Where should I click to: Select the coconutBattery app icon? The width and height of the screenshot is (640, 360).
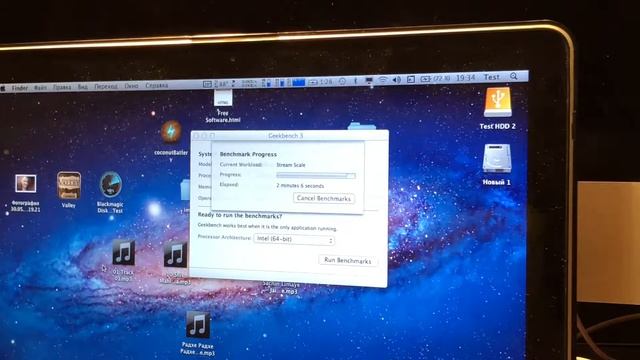coord(171,131)
